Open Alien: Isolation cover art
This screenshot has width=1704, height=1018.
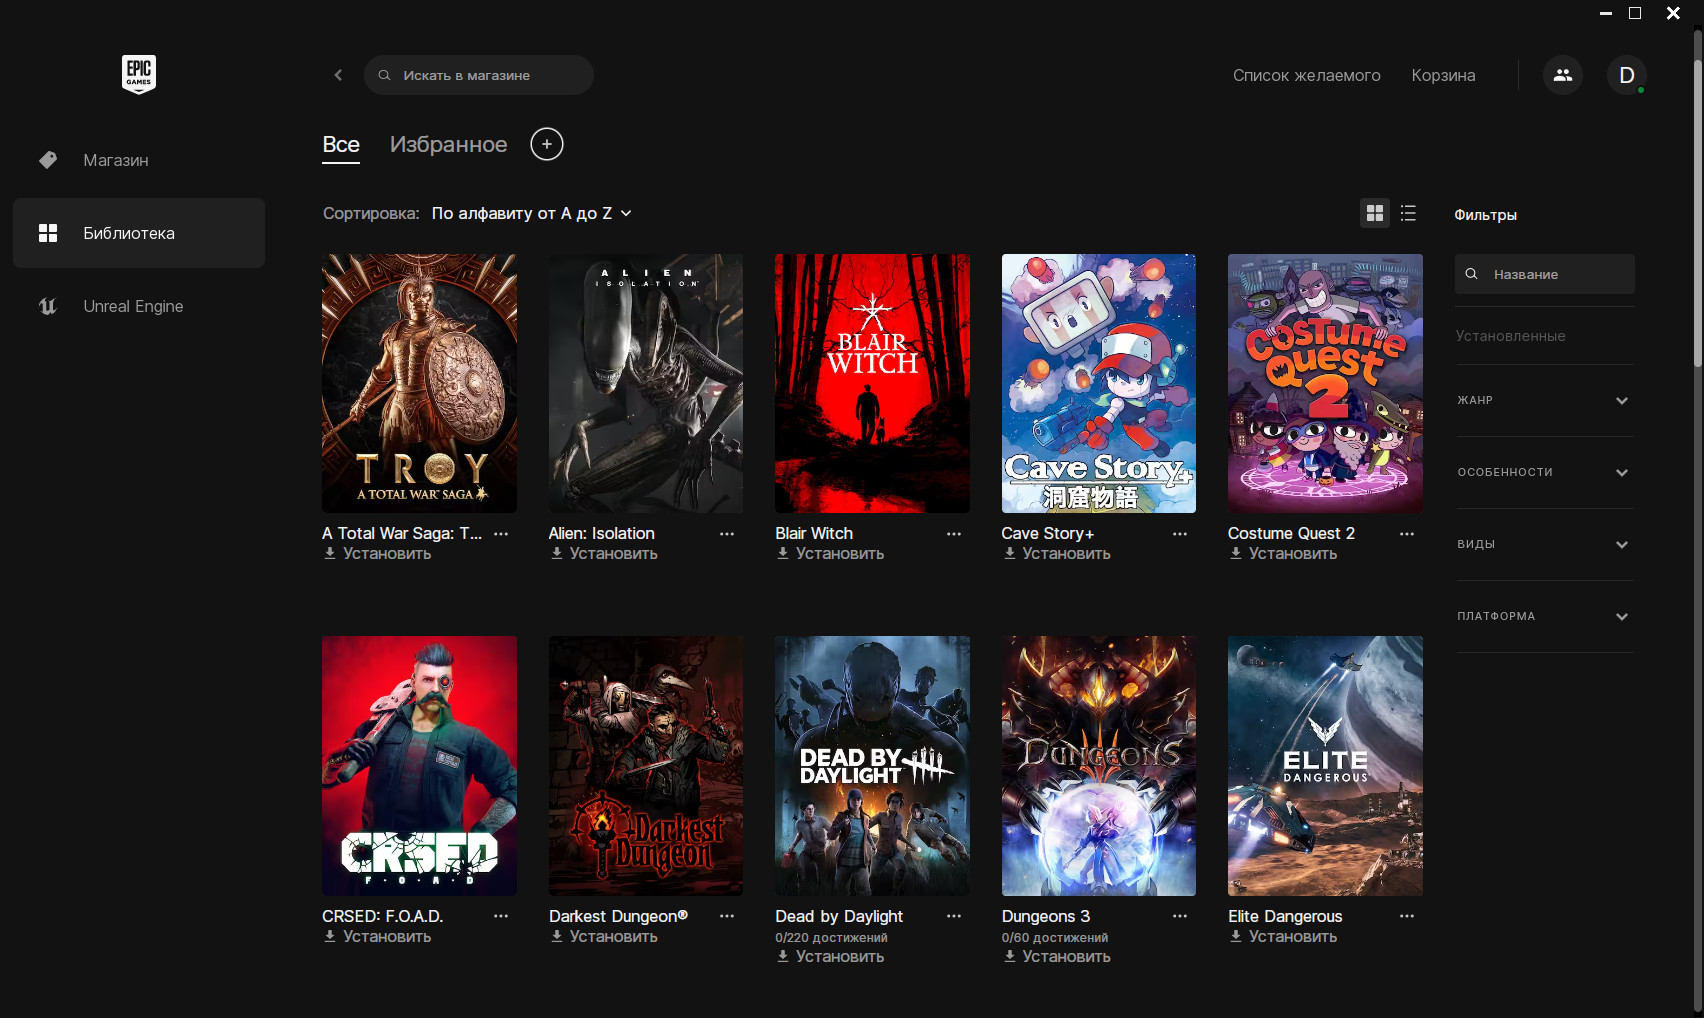(646, 383)
